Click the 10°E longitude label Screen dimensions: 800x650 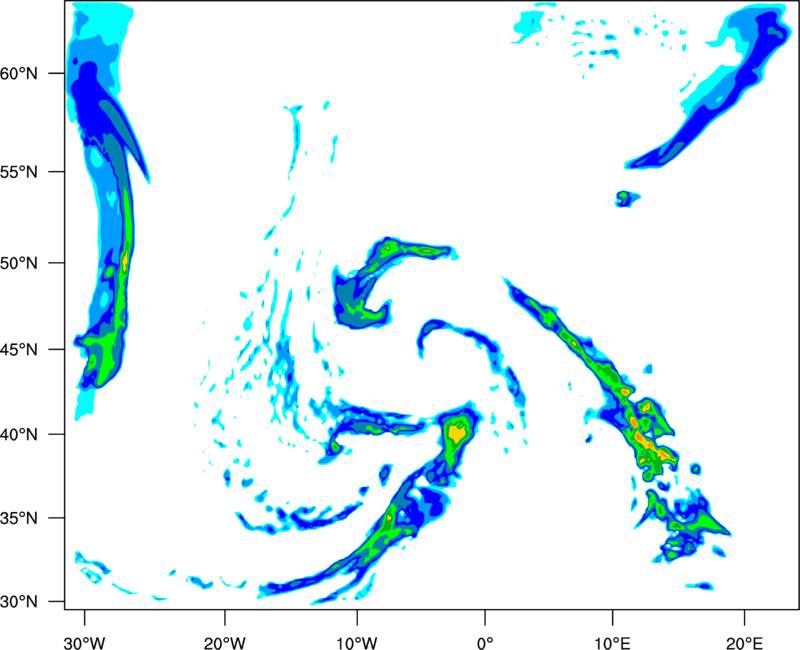click(612, 643)
